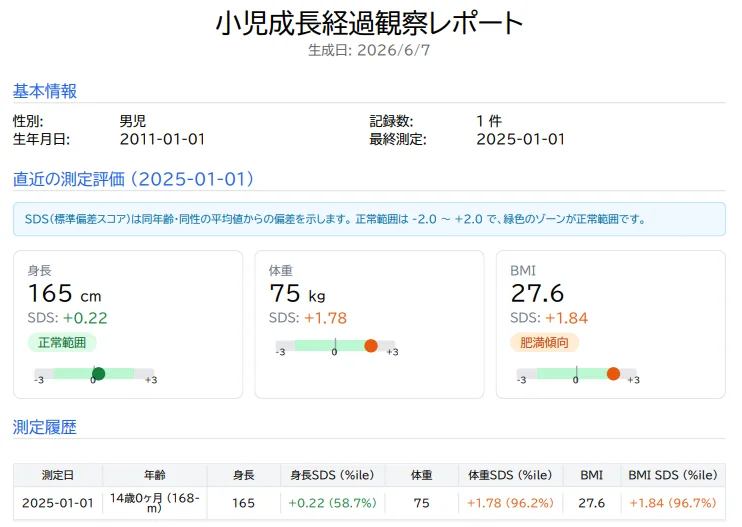Click the 直近の測定評価 (2025-01-01) heading
742x527 pixels.
[x=133, y=179]
